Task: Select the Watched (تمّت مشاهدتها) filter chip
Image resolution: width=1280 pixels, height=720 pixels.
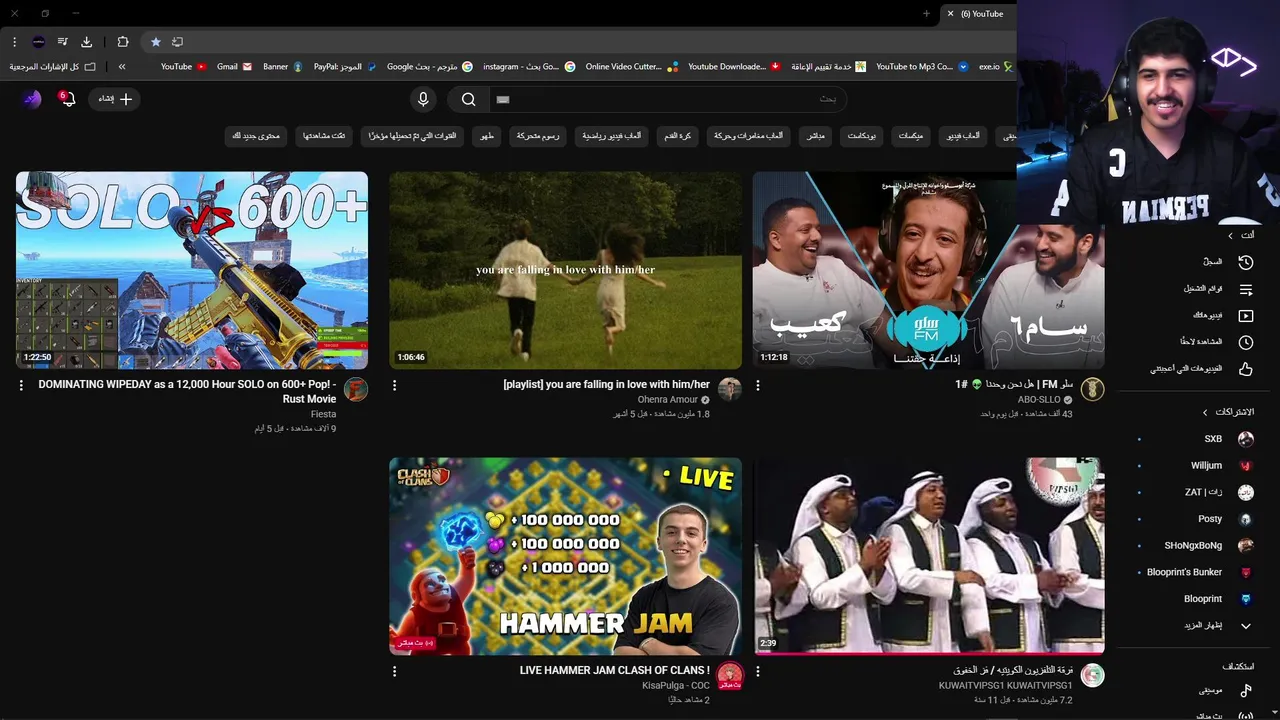Action: (325, 135)
